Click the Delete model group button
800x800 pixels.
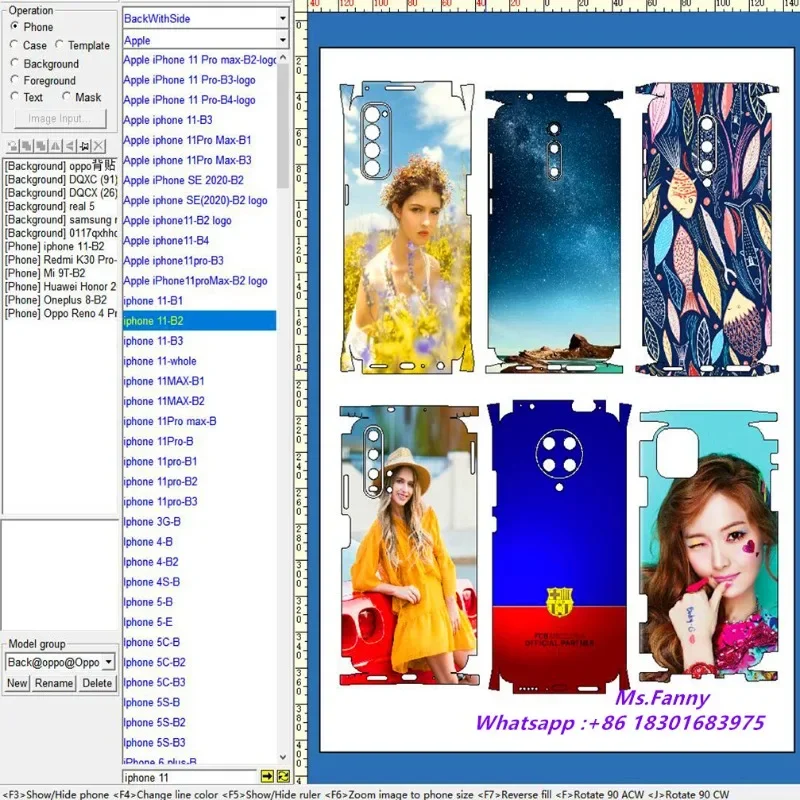97,683
